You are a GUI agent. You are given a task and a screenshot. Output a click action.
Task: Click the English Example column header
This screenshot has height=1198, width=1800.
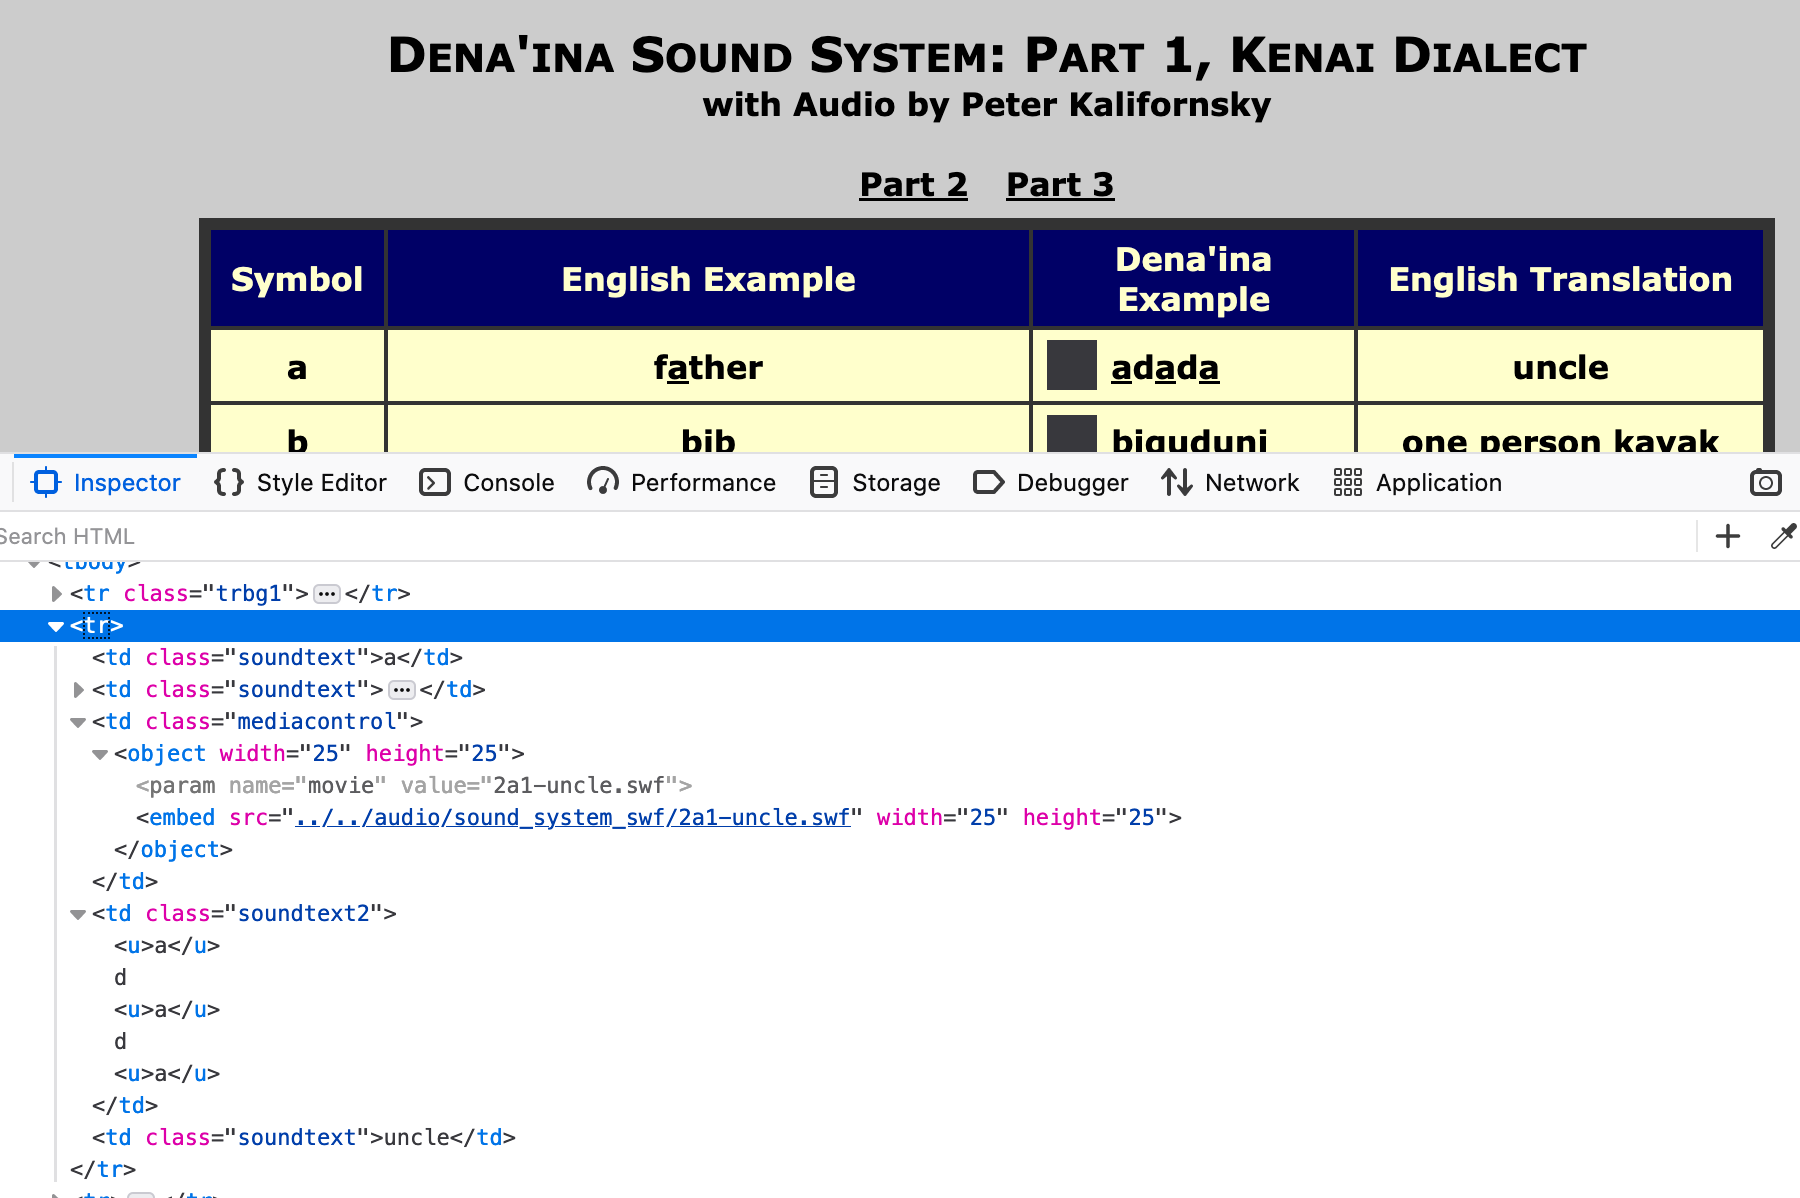[x=708, y=279]
